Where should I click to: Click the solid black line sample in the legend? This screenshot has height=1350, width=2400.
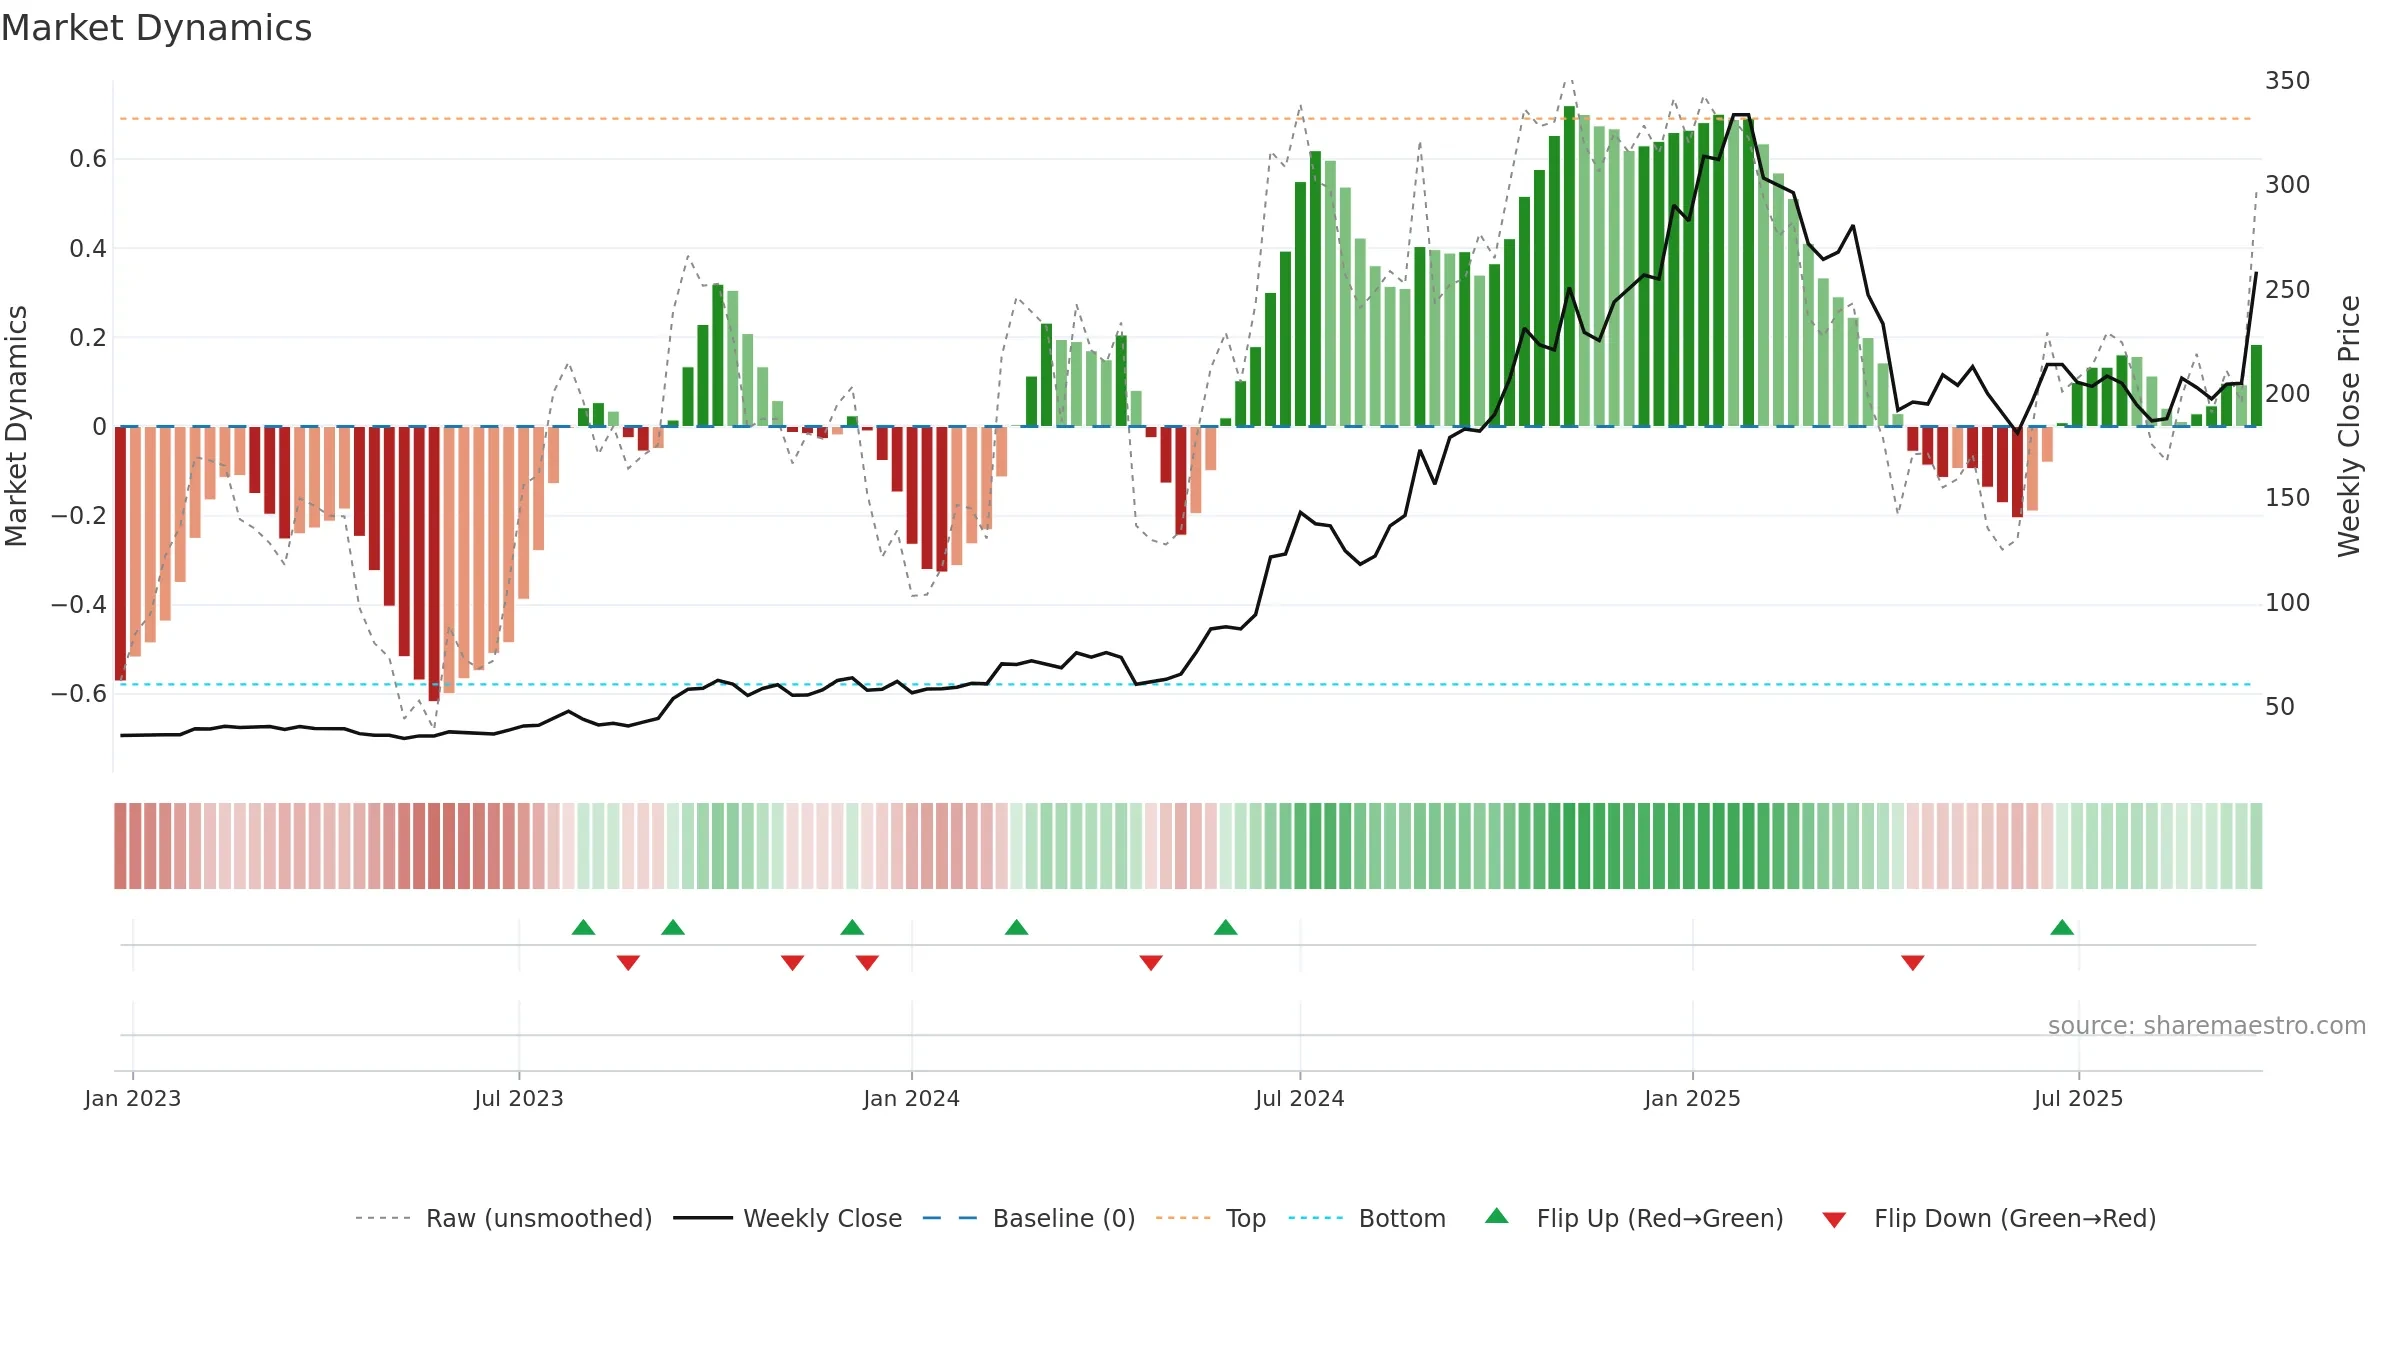[x=703, y=1218]
